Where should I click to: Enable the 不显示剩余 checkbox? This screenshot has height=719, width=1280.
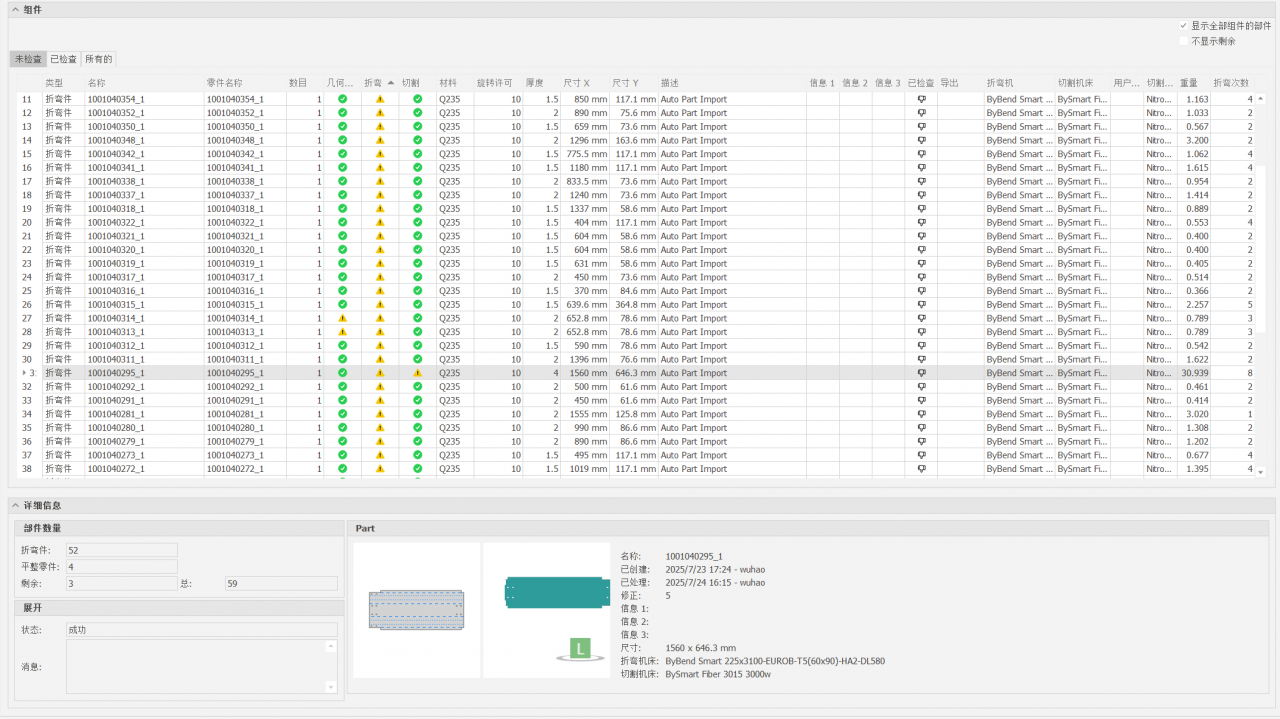point(1184,41)
